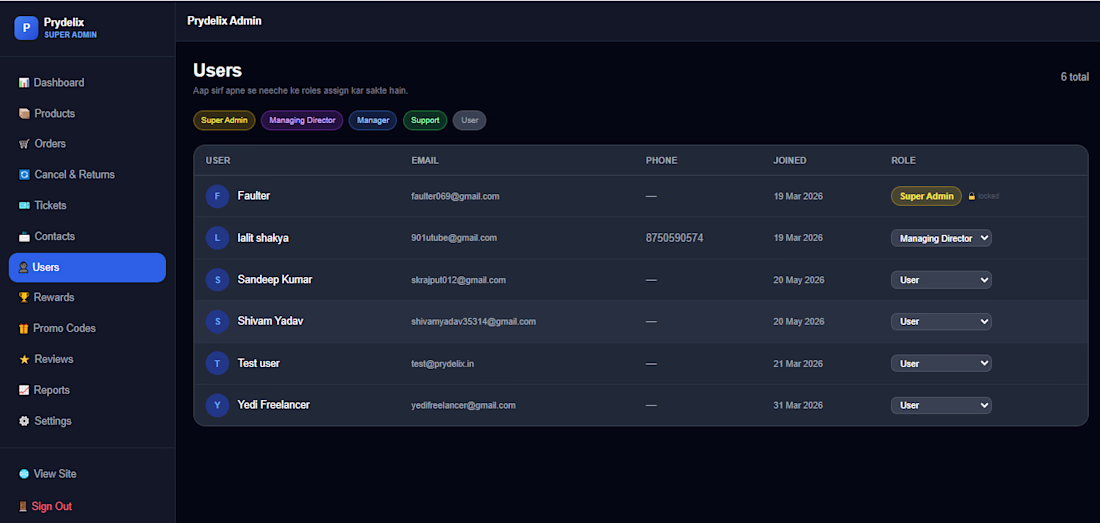The height and width of the screenshot is (523, 1100).
Task: Open role dropdown for lalit shakya
Action: 941,238
